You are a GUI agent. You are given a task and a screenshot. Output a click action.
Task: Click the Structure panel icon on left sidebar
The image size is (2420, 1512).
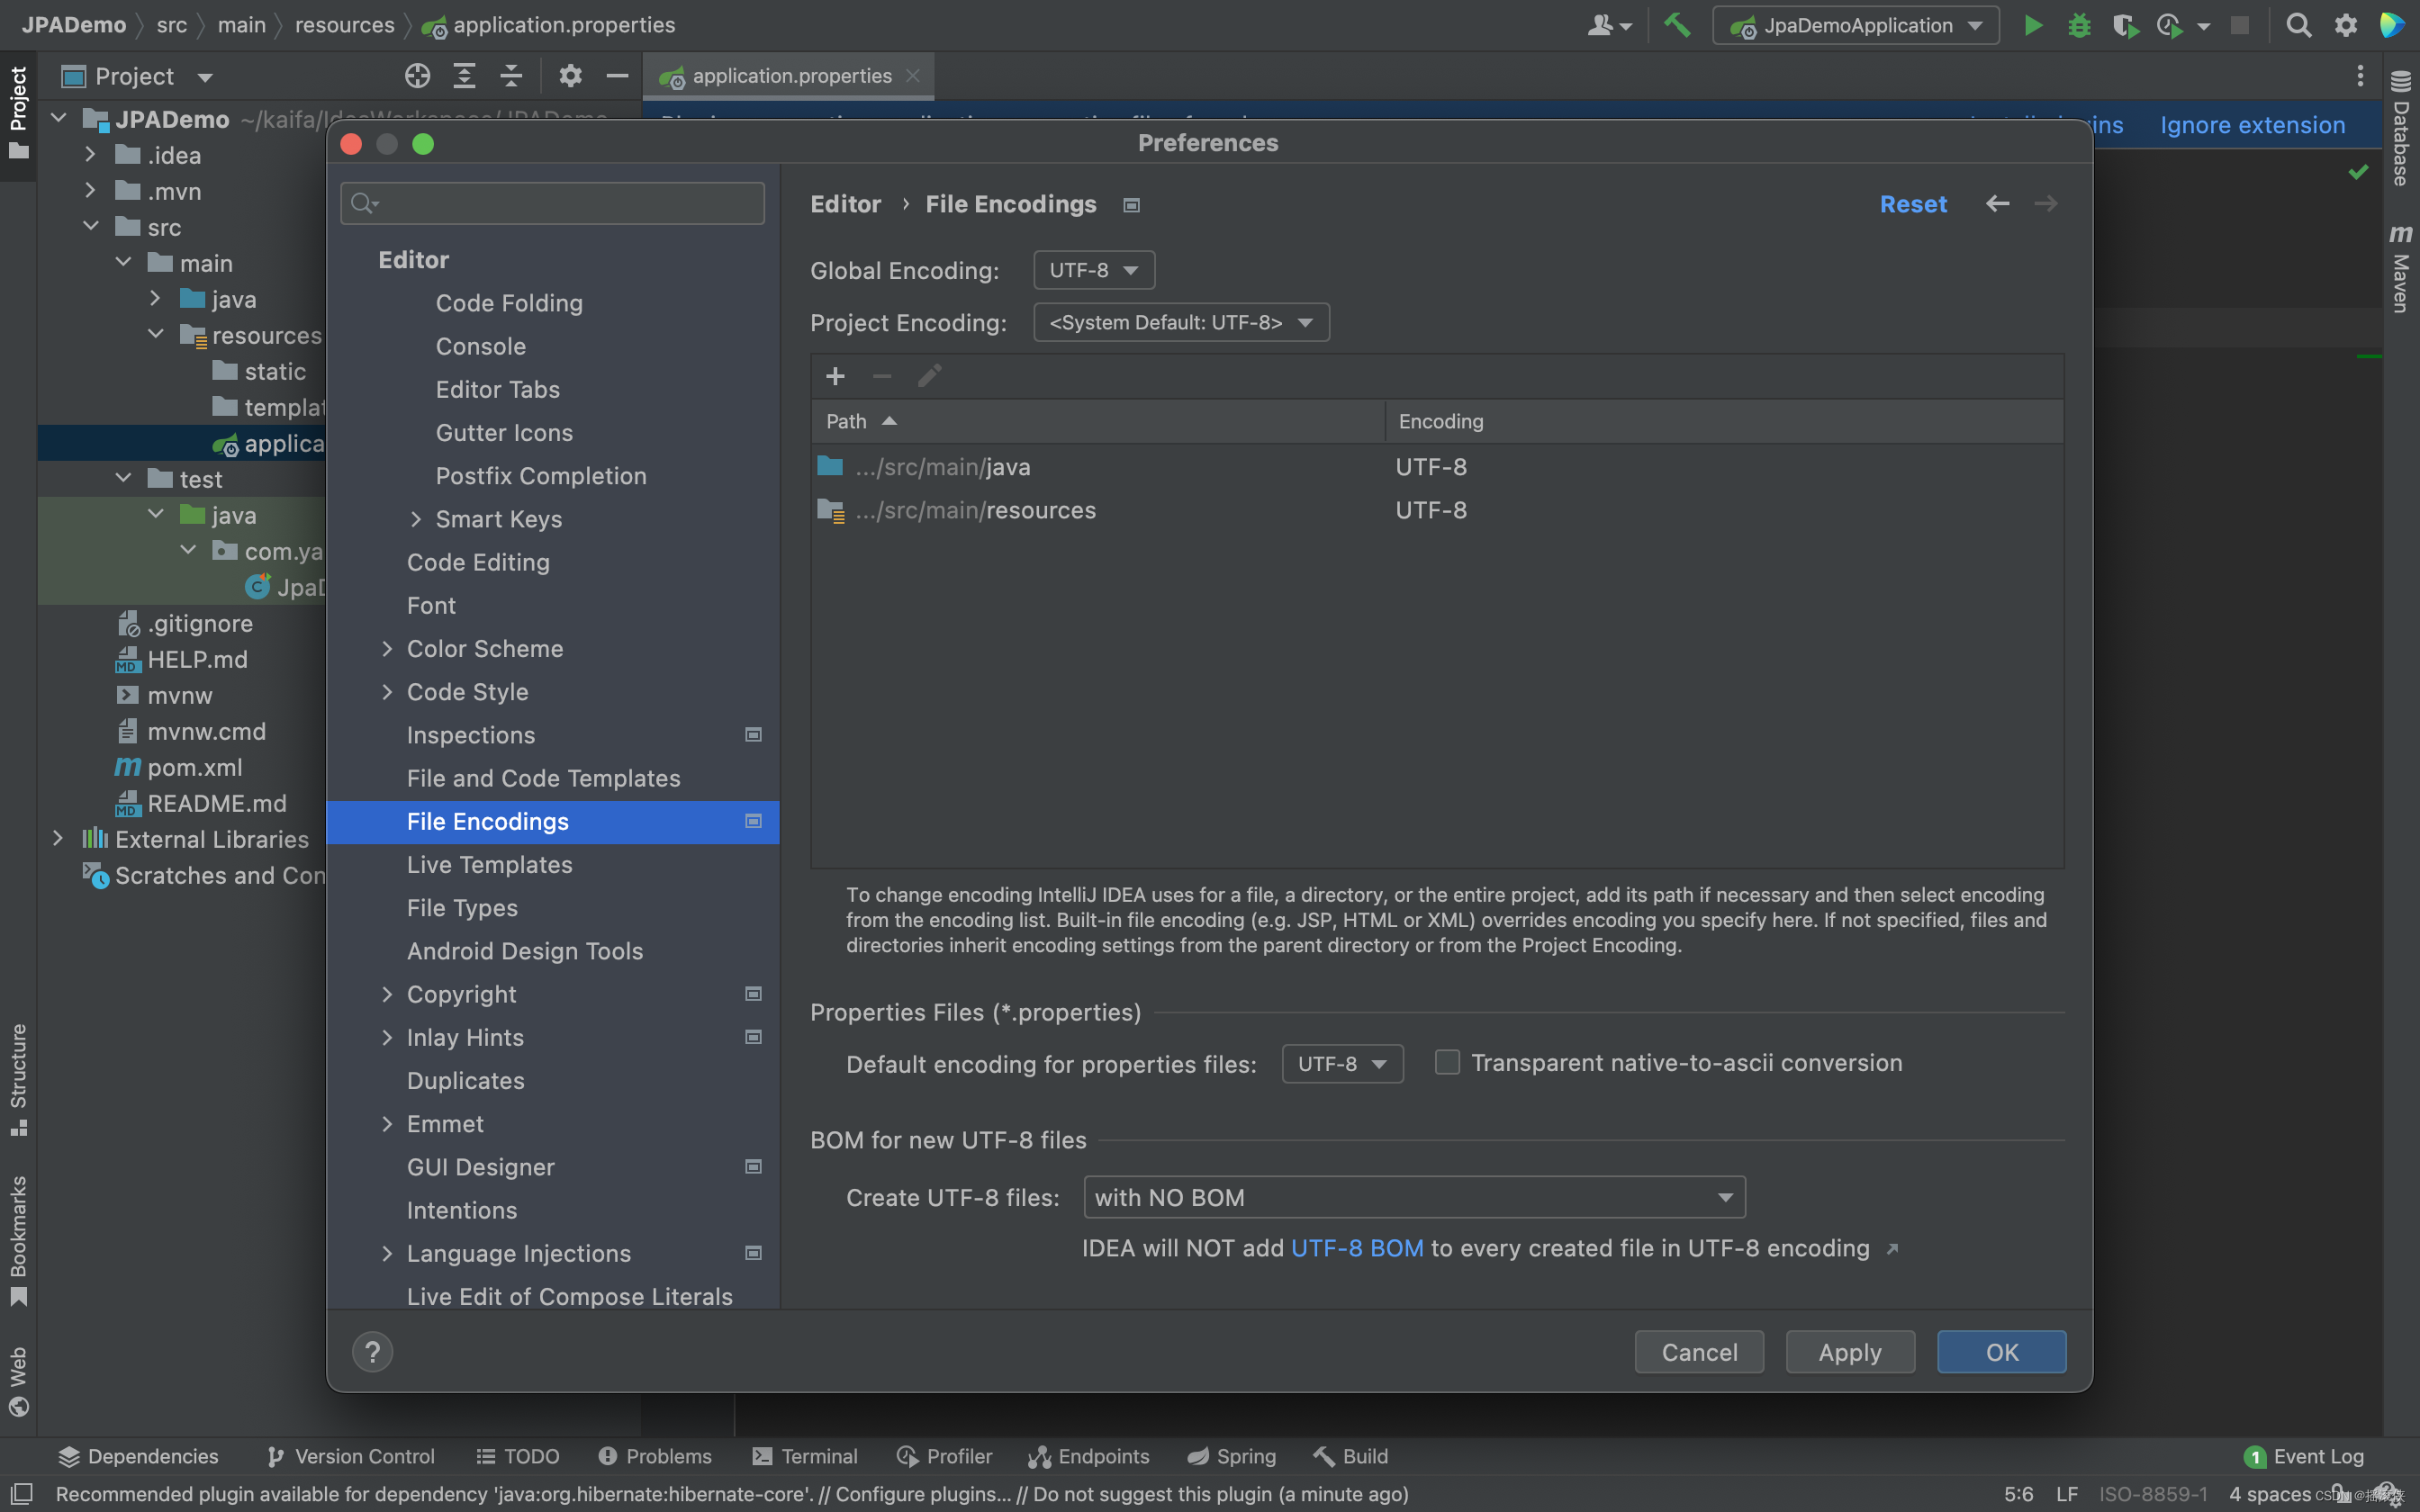pyautogui.click(x=19, y=1091)
